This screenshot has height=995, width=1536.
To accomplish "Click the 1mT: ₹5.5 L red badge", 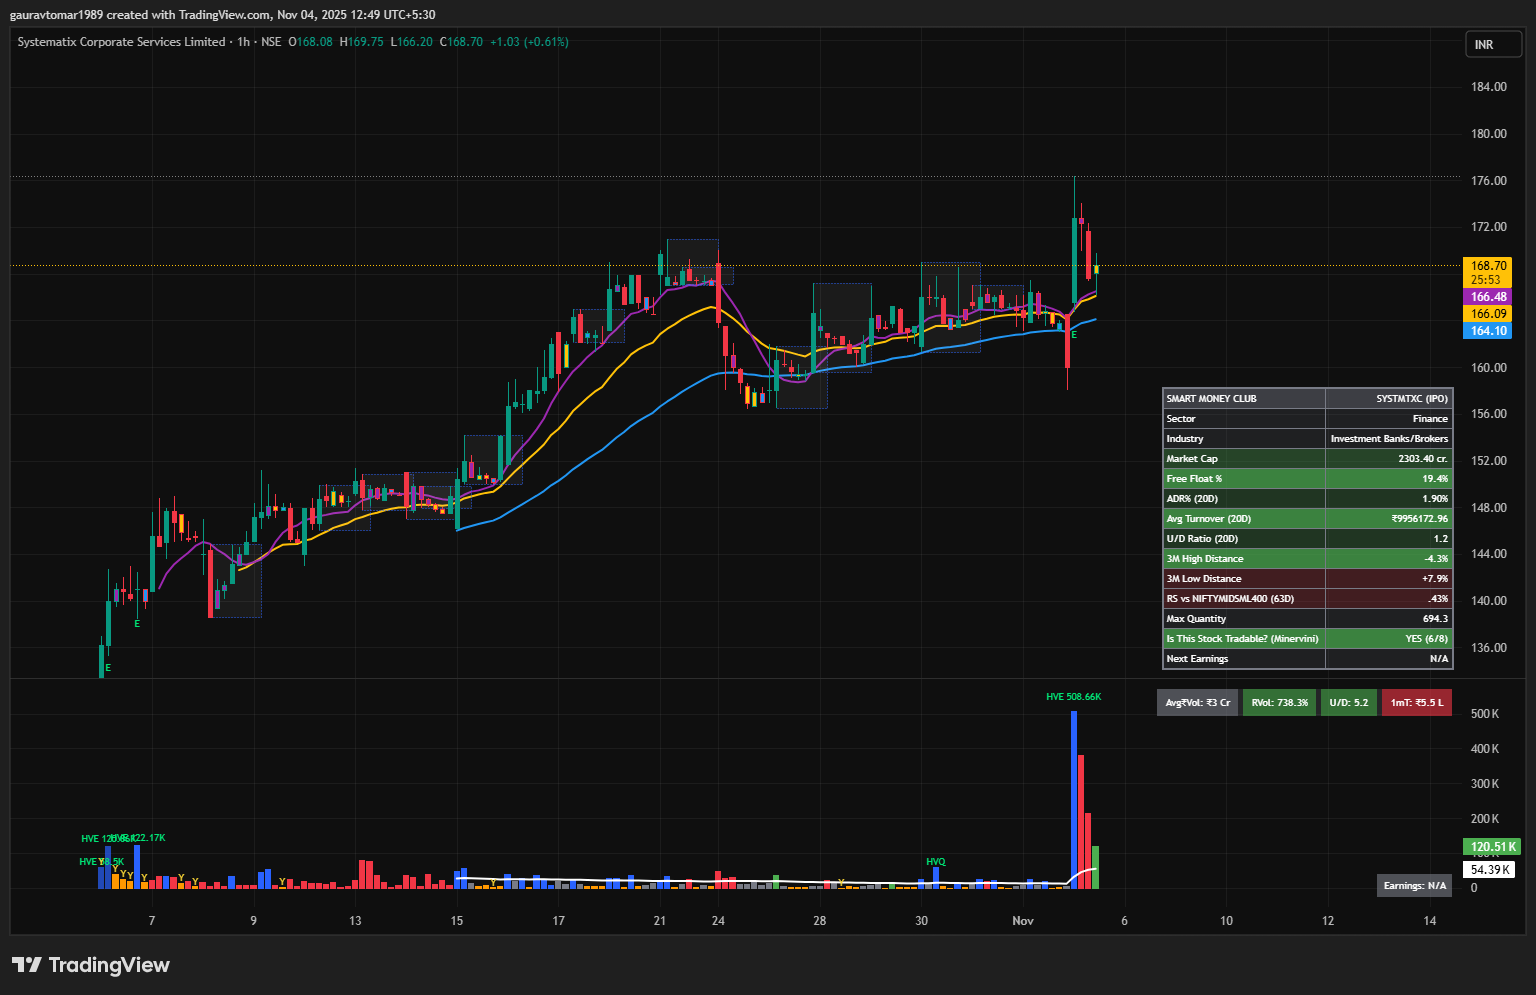I will click(1416, 702).
